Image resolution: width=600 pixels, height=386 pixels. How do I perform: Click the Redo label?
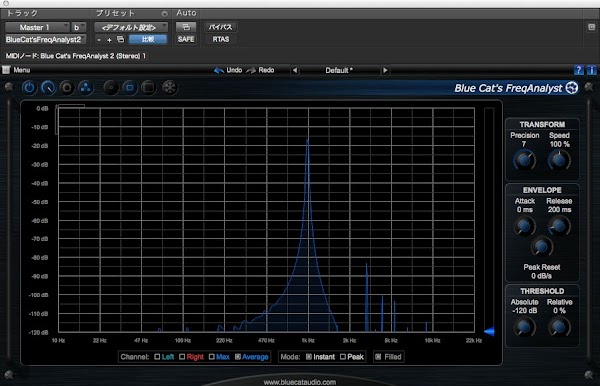266,70
